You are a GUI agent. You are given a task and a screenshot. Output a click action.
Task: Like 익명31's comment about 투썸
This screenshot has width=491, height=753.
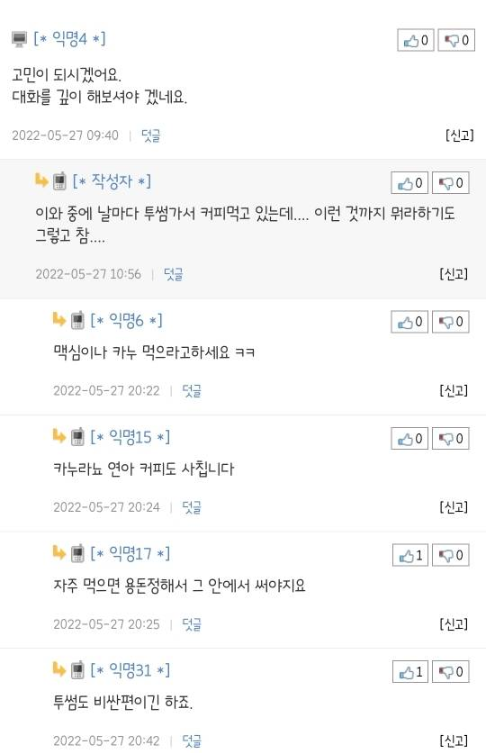[410, 672]
